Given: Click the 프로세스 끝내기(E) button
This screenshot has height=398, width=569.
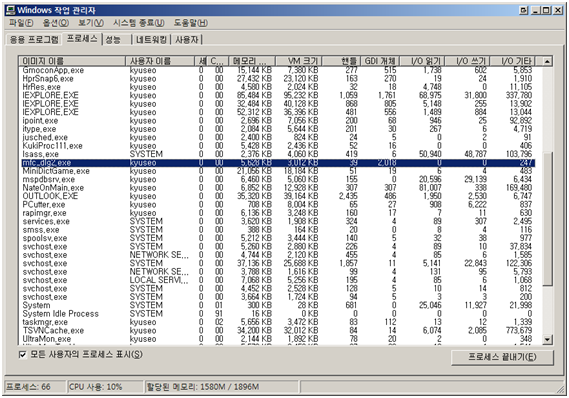Looking at the screenshot, I should (502, 357).
